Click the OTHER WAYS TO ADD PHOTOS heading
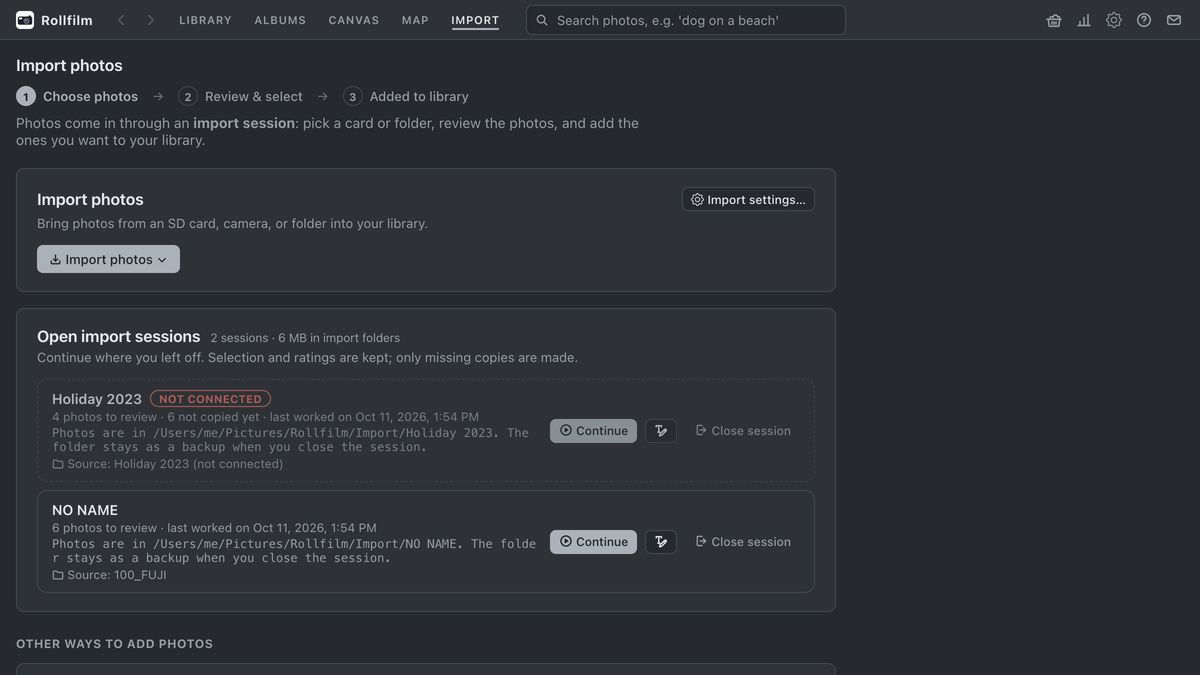Image resolution: width=1200 pixels, height=675 pixels. pos(114,644)
